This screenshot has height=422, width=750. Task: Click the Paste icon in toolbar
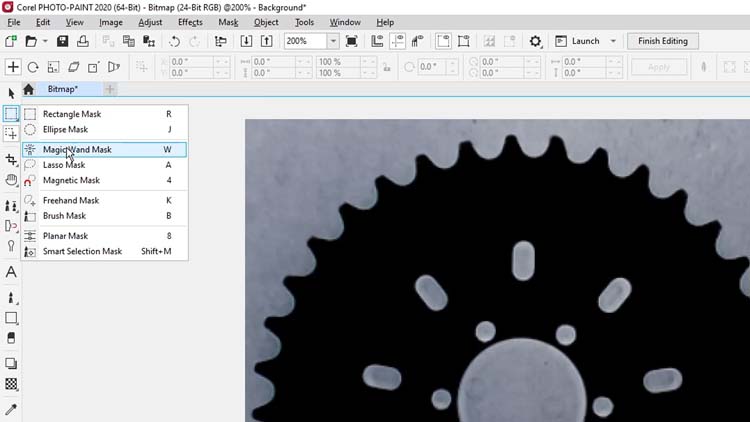pos(149,41)
